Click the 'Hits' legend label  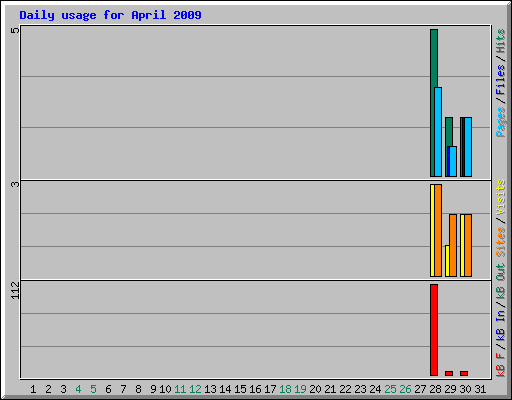[x=500, y=41]
